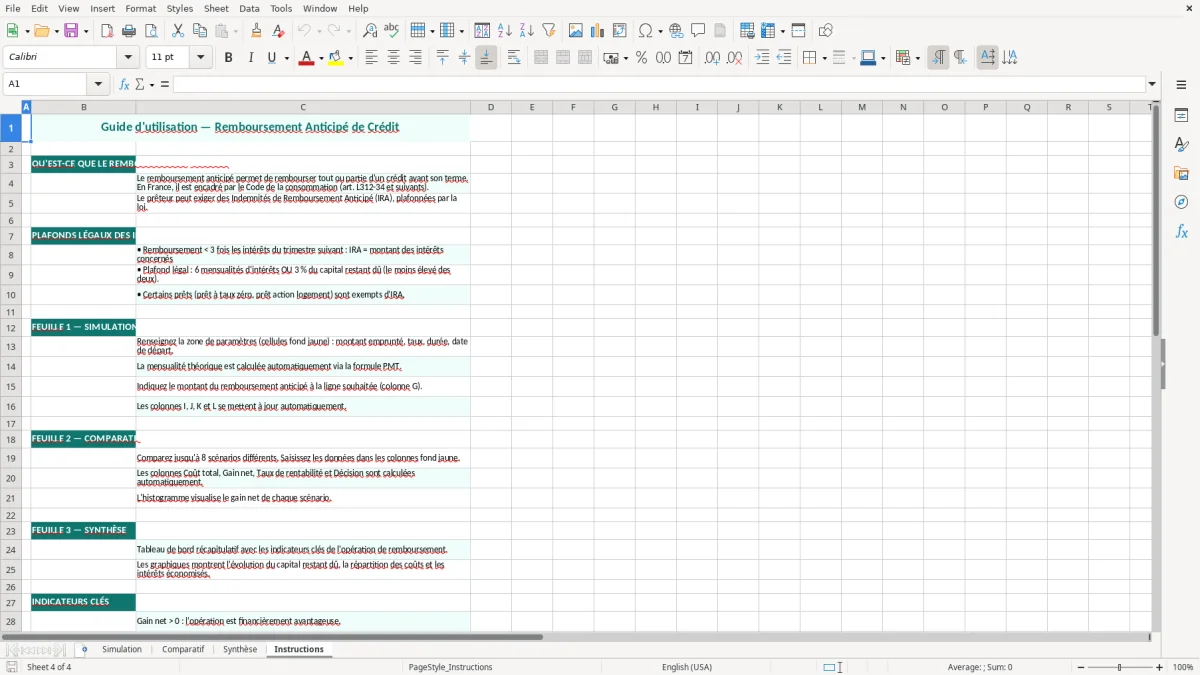1200x675 pixels.
Task: Open the sidebar Navigator compass icon
Action: pyautogui.click(x=1181, y=202)
